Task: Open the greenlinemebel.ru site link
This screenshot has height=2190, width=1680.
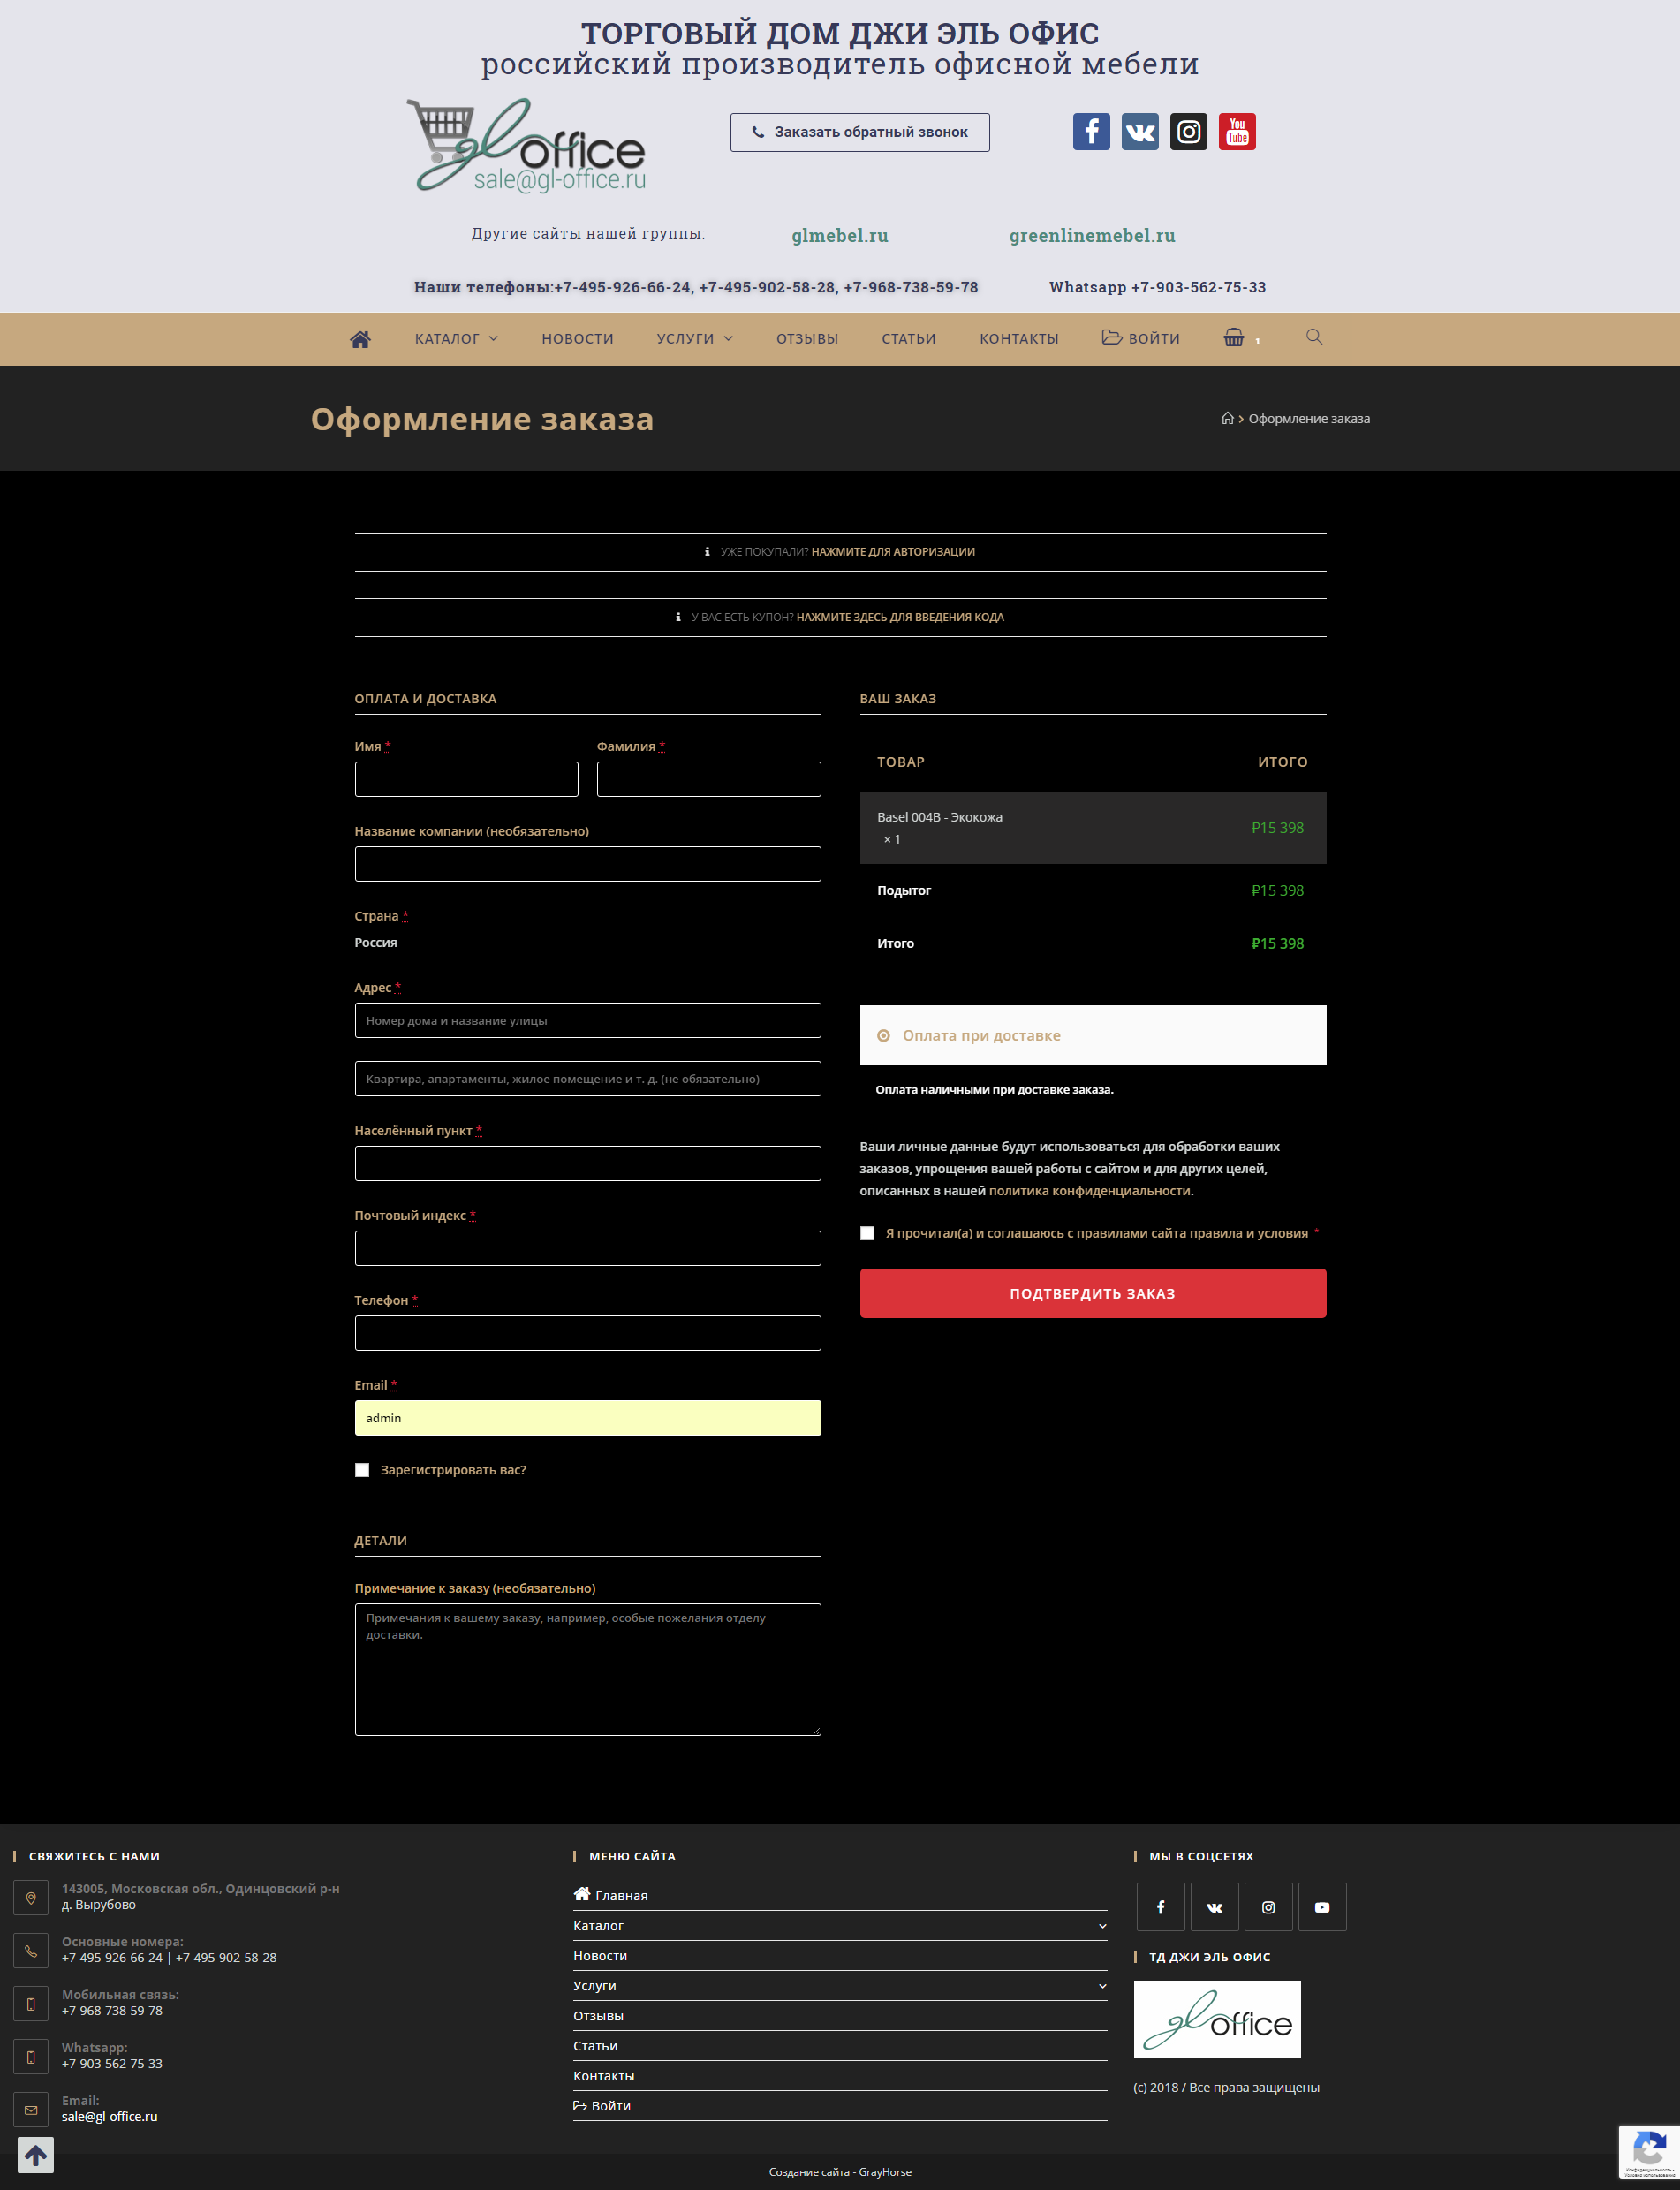Action: [x=1092, y=236]
